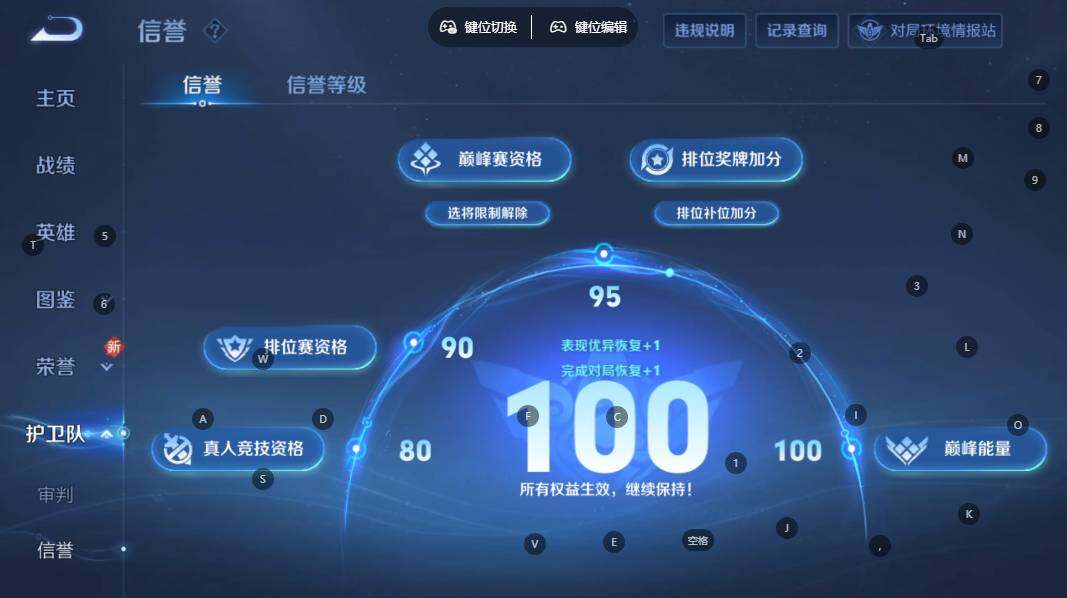Screen dimensions: 1067x598
Task: Open 键位编辑 key mapping editor
Action: click(x=589, y=27)
